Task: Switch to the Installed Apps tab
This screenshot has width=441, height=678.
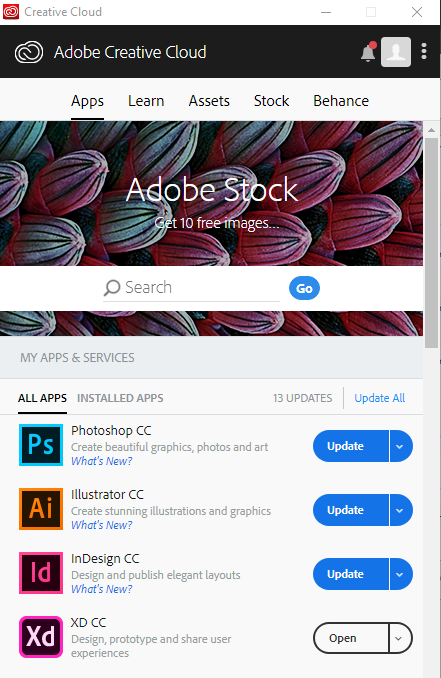Action: click(120, 398)
